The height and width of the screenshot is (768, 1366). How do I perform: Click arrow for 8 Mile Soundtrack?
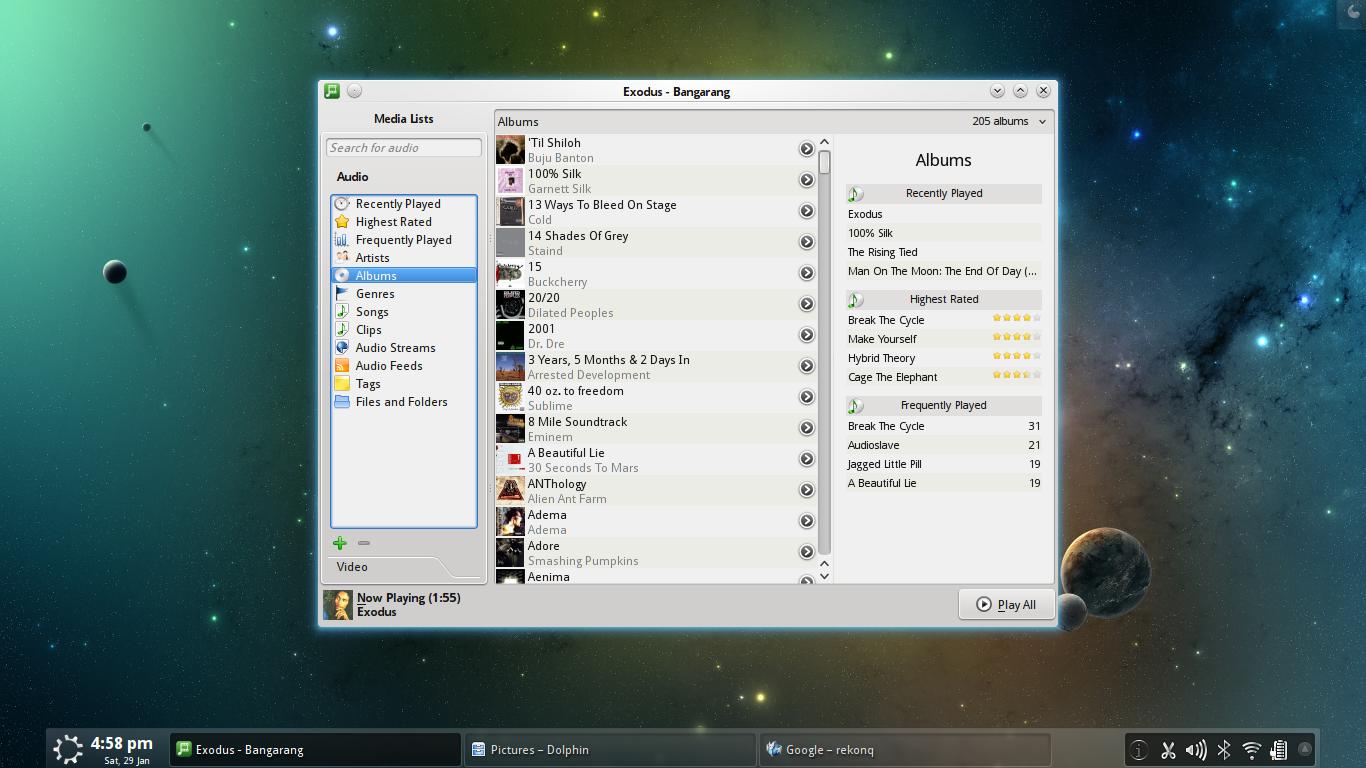(x=806, y=428)
